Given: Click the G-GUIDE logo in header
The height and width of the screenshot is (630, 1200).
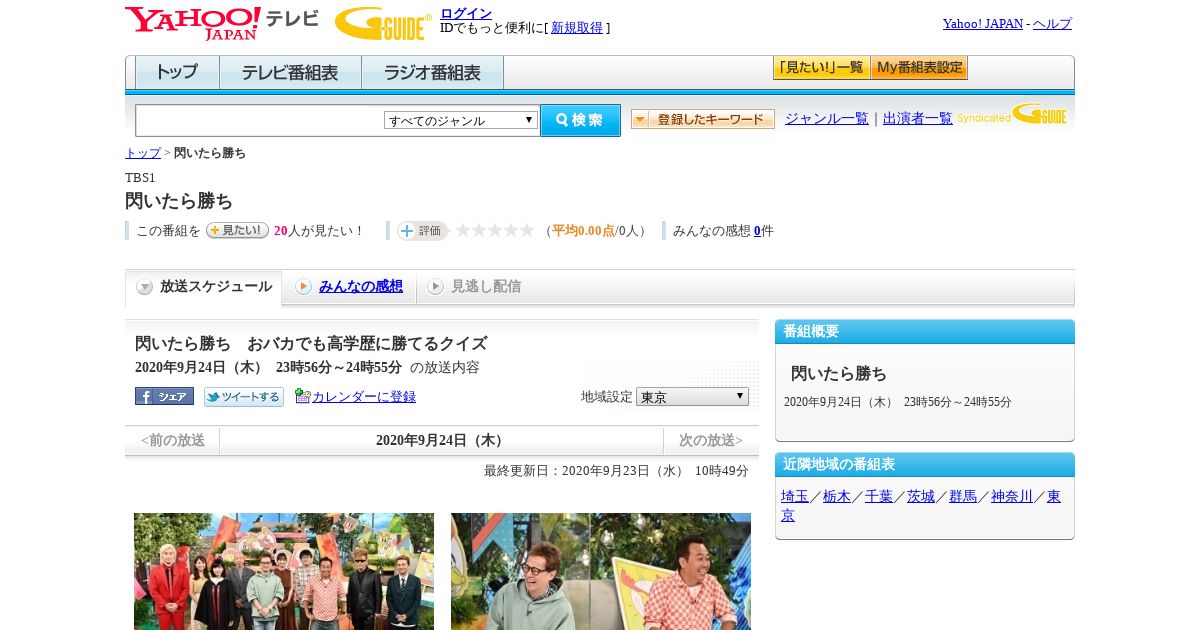Looking at the screenshot, I should (383, 24).
